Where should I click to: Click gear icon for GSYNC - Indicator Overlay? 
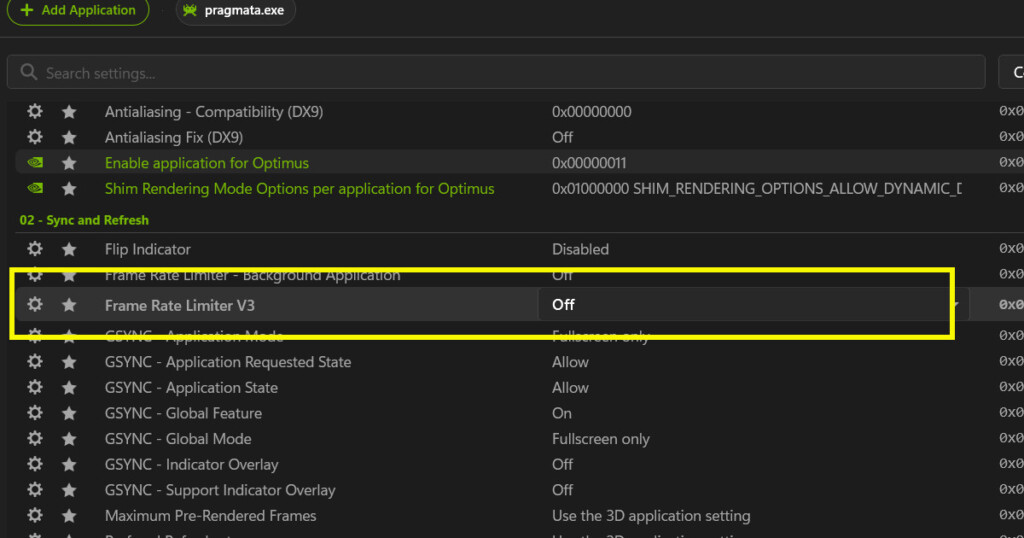click(35, 464)
